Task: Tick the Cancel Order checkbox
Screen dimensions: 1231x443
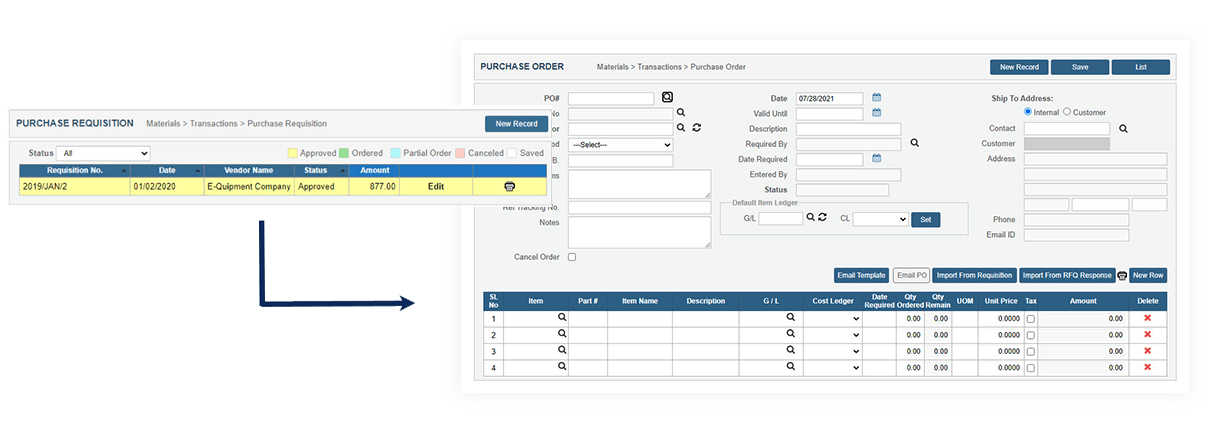Action: [x=572, y=257]
